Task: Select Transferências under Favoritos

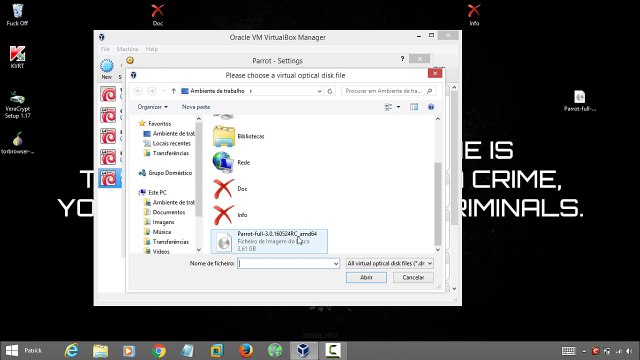Action: click(x=167, y=153)
